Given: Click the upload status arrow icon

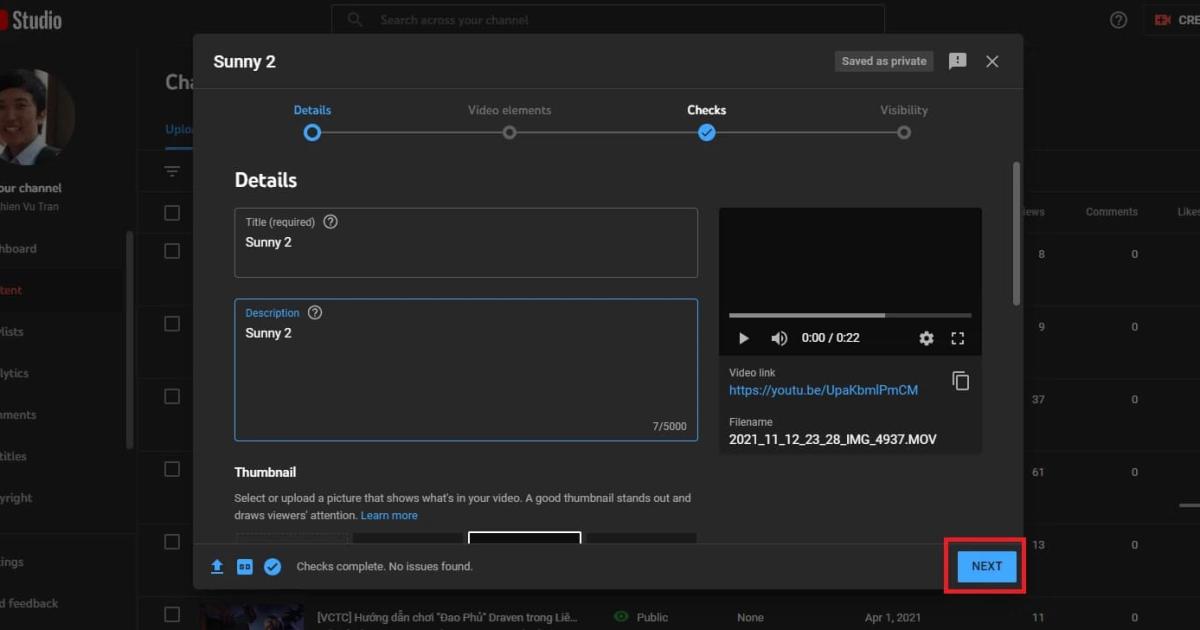Looking at the screenshot, I should [217, 566].
